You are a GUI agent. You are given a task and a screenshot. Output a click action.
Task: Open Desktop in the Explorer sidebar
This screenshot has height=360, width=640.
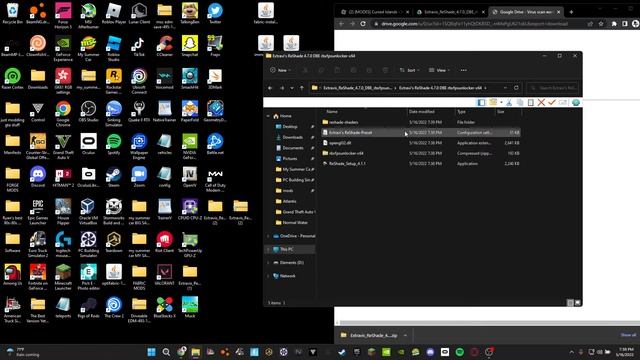[x=290, y=127]
